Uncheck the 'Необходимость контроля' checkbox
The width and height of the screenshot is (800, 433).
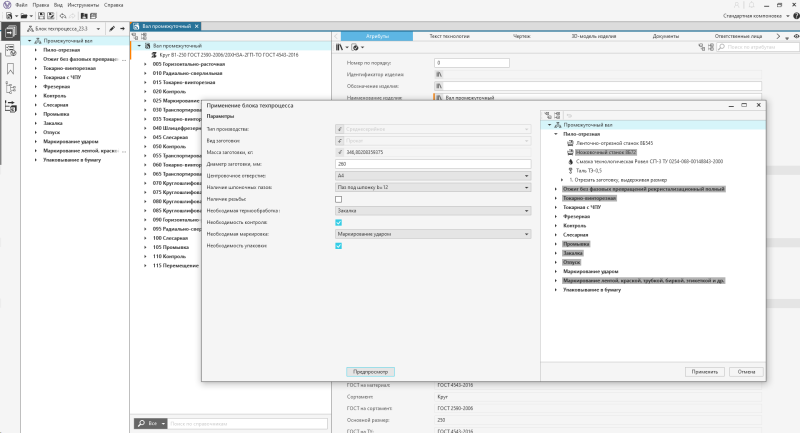(339, 222)
